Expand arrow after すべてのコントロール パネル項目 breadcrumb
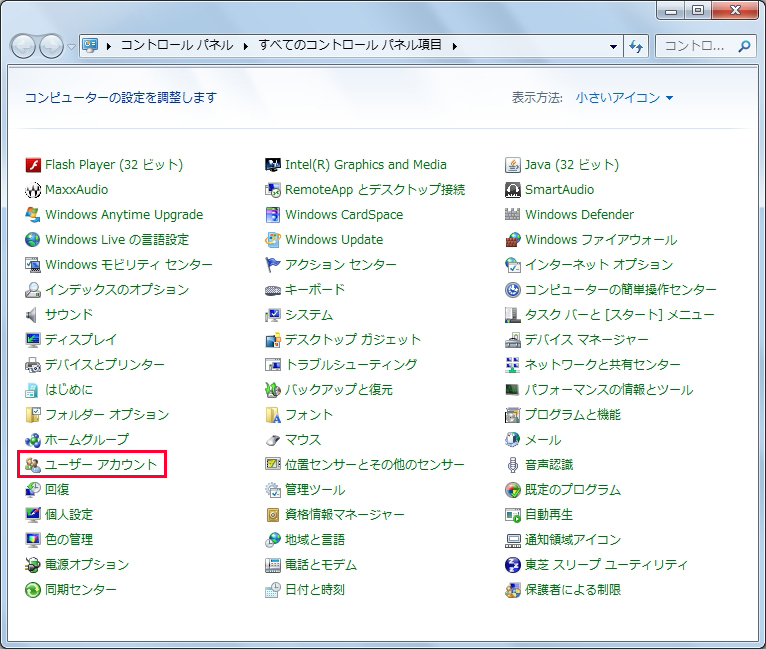Screen dimensions: 766x649 (454, 46)
